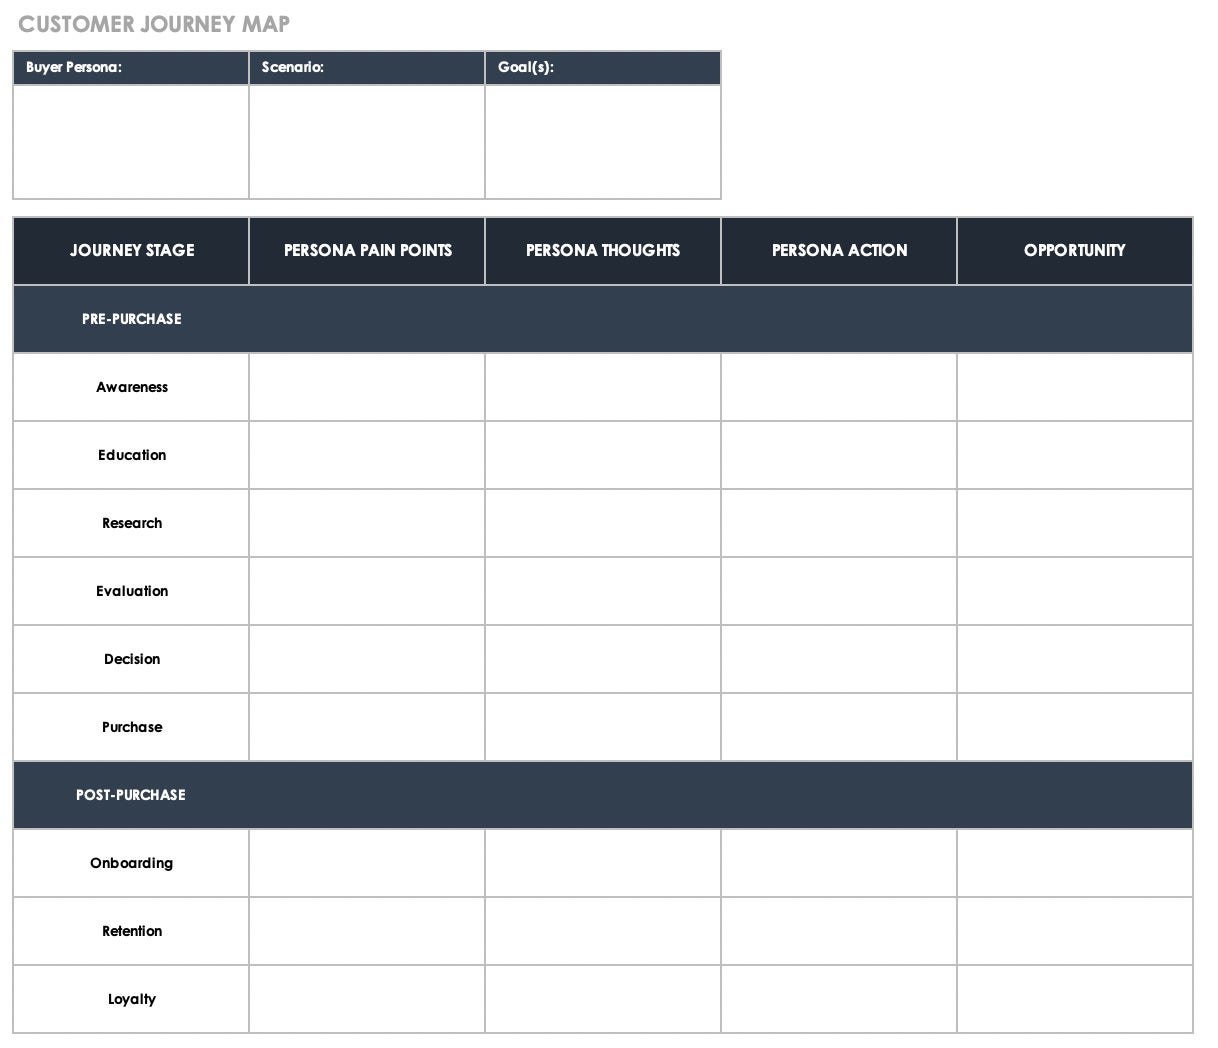The height and width of the screenshot is (1048, 1218).
Task: Click the Pain Points cell for Onboarding
Action: click(x=367, y=863)
